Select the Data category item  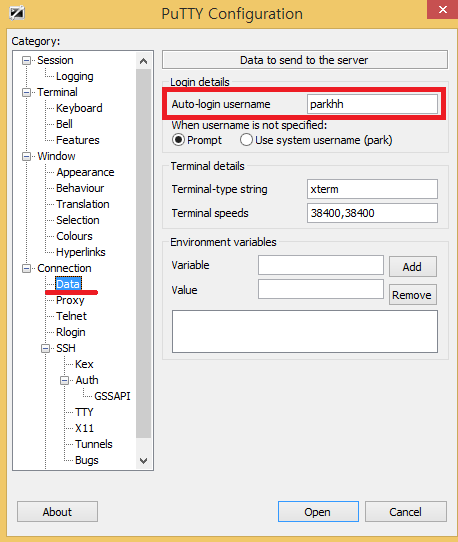click(68, 284)
